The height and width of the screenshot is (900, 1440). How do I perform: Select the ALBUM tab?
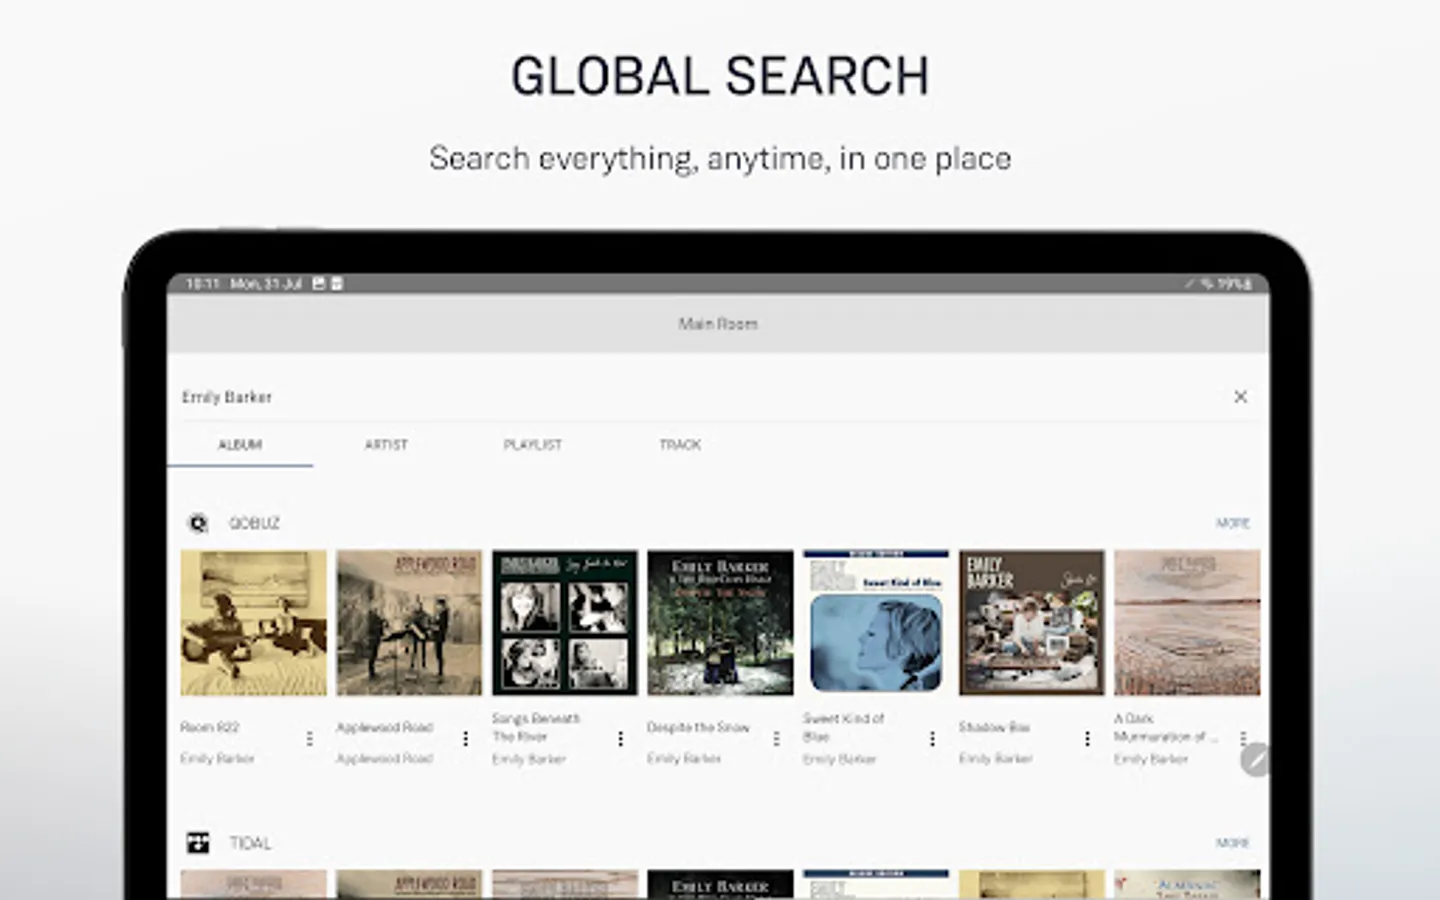point(240,445)
